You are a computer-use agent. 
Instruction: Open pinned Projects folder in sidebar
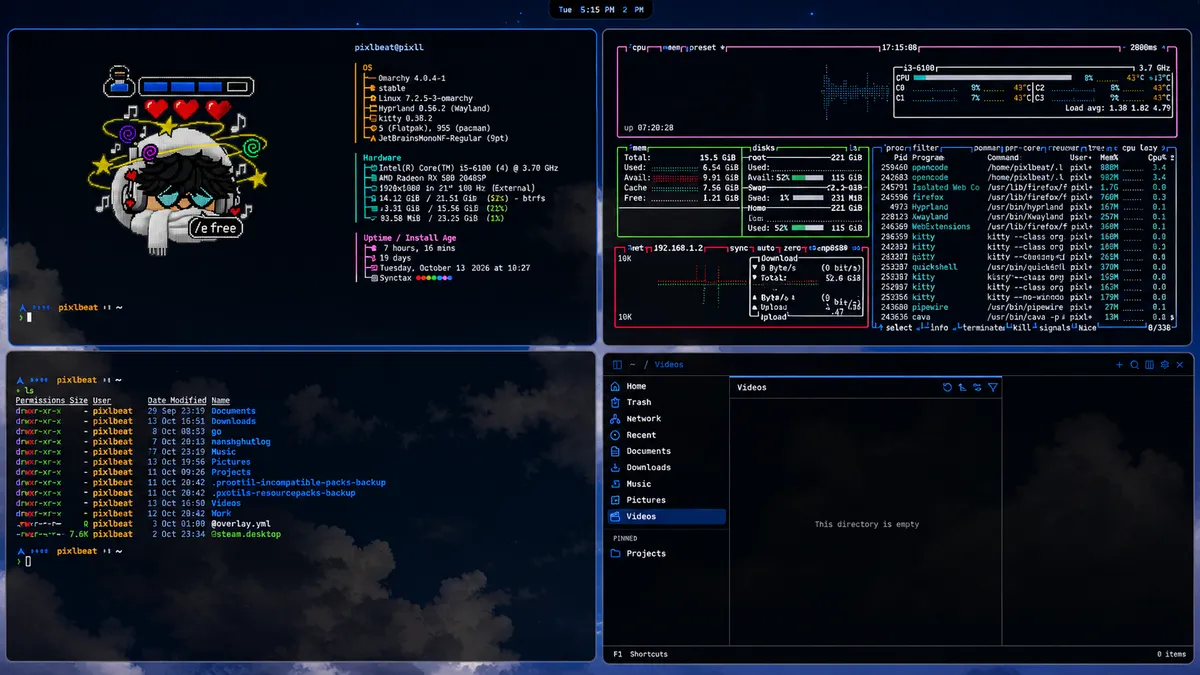point(667,553)
